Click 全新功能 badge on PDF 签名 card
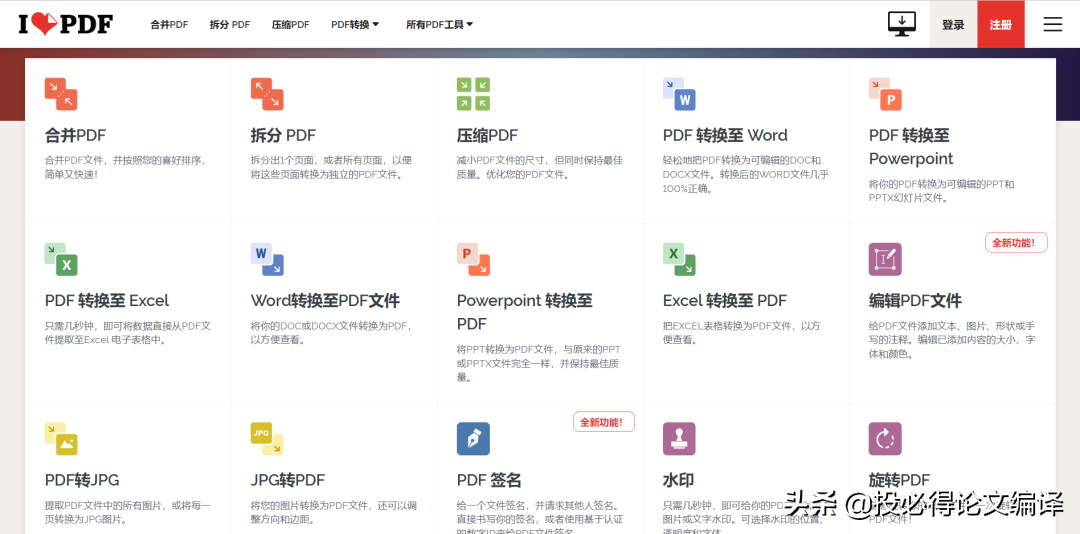 [x=603, y=422]
